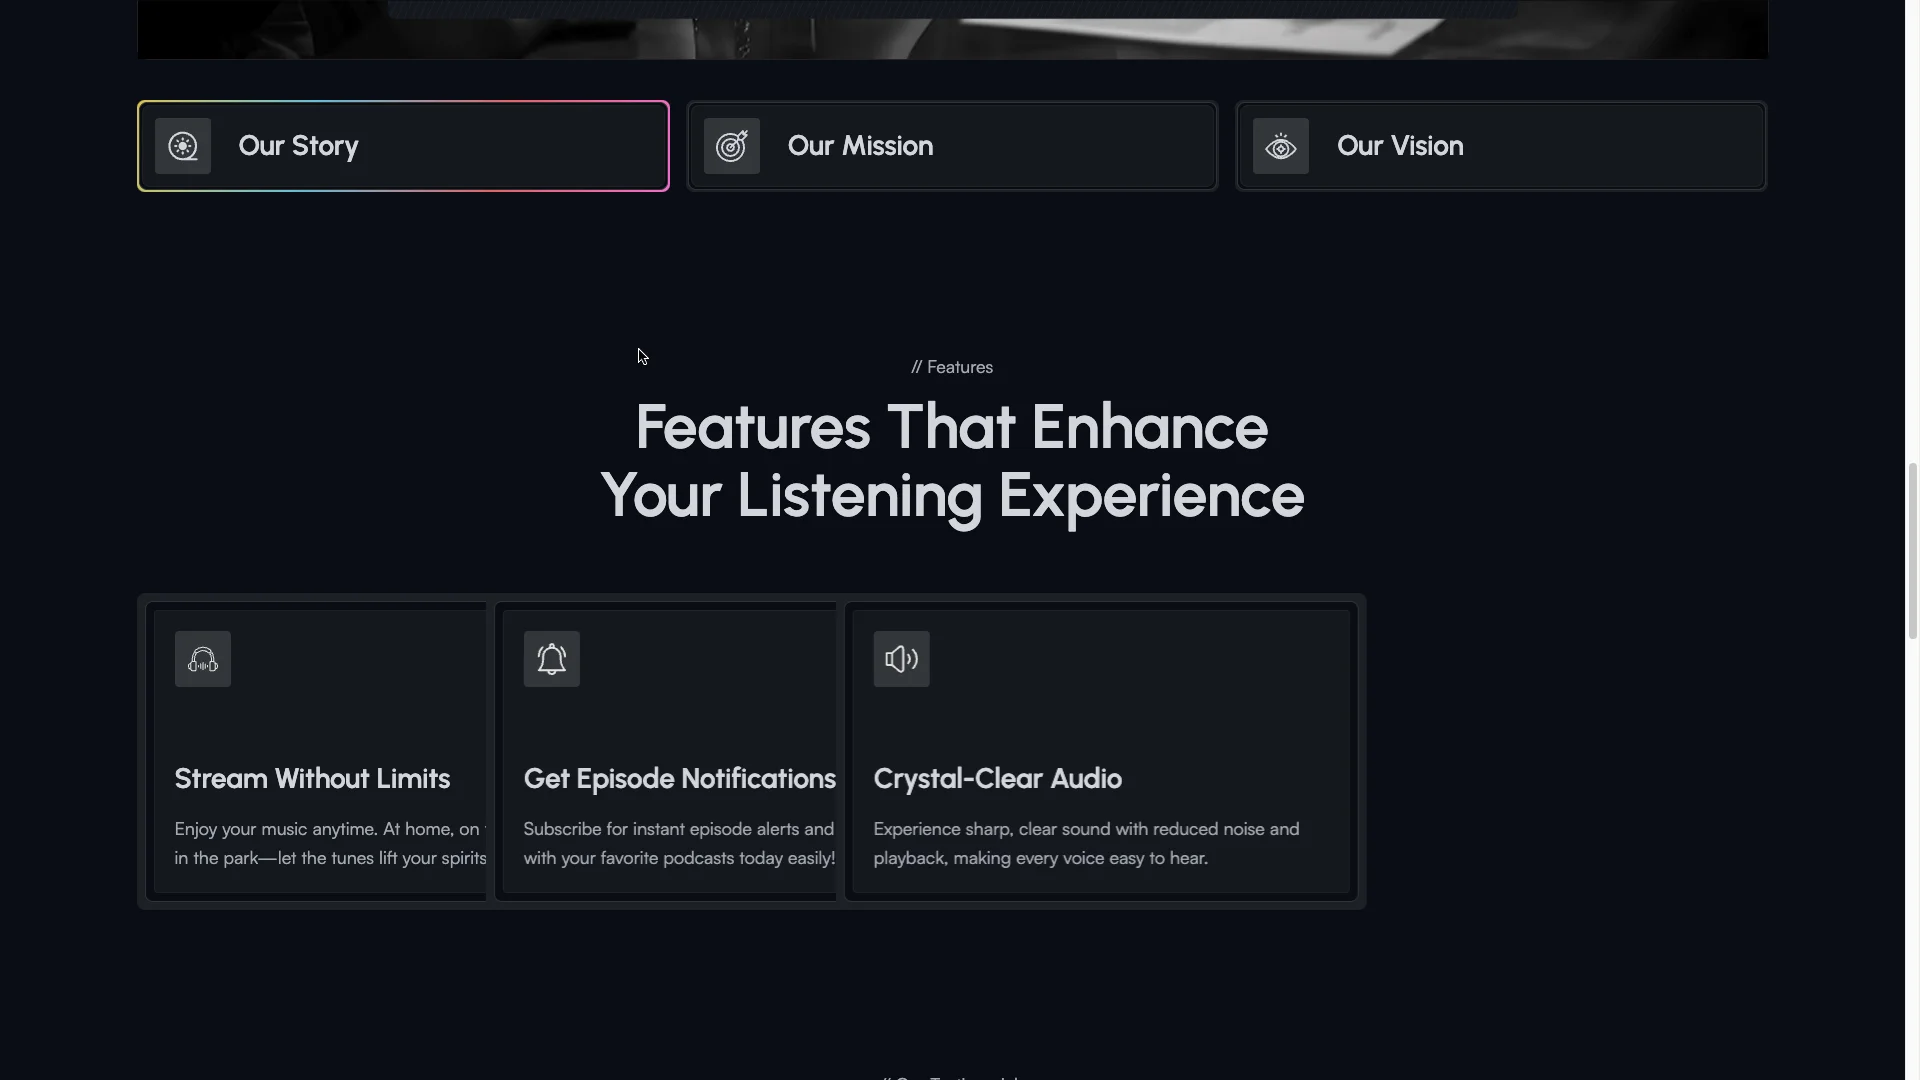Click the '// Features' section label
This screenshot has width=1920, height=1080.
[x=952, y=367]
